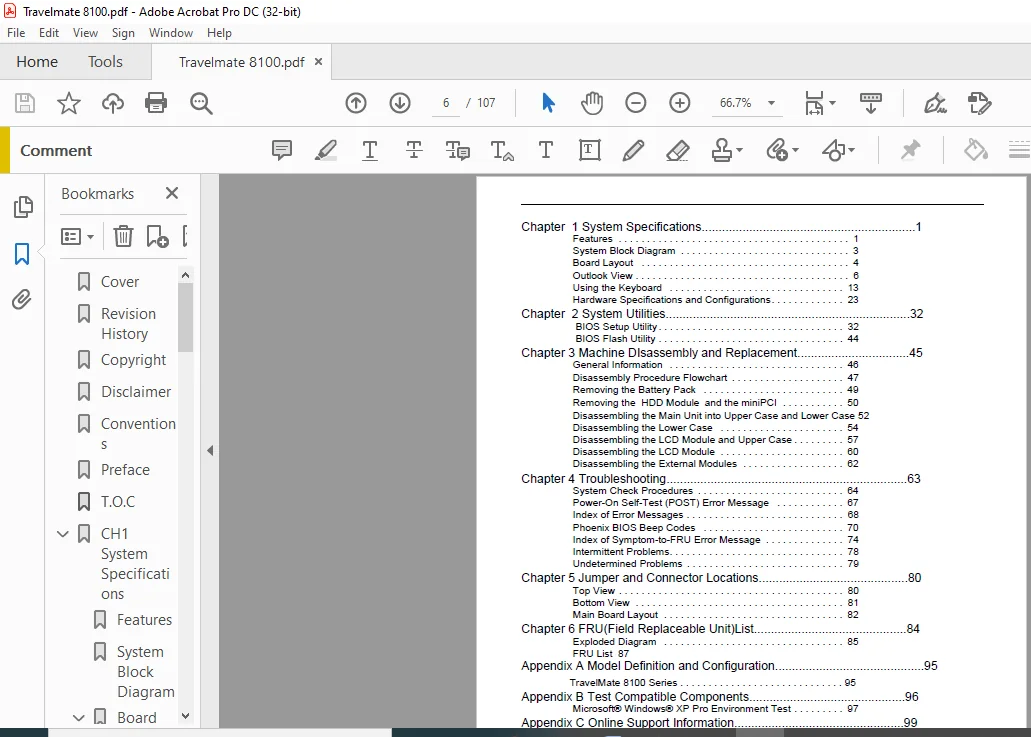Collapse the navigation pane arrow

[x=210, y=450]
